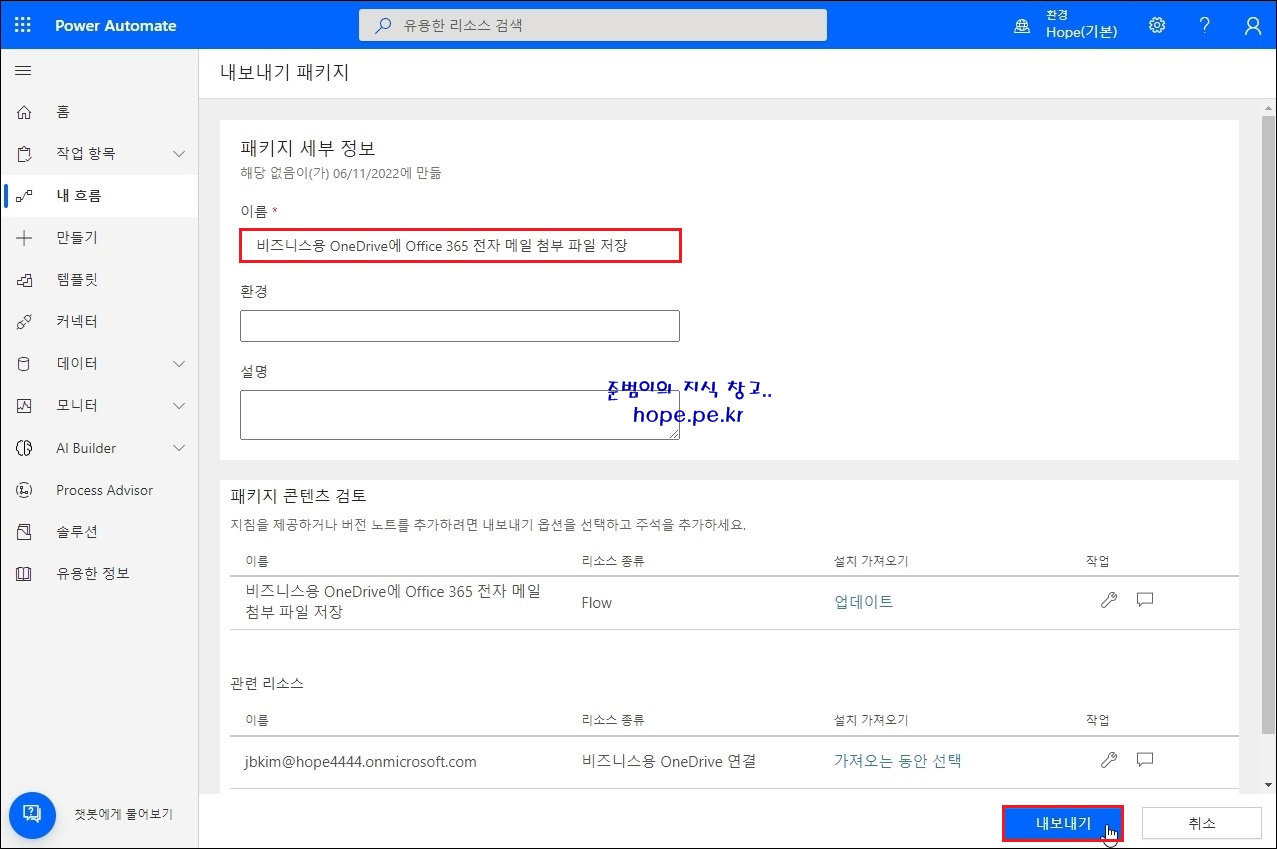Click the Create plus icon
This screenshot has width=1277, height=849.
click(24, 238)
